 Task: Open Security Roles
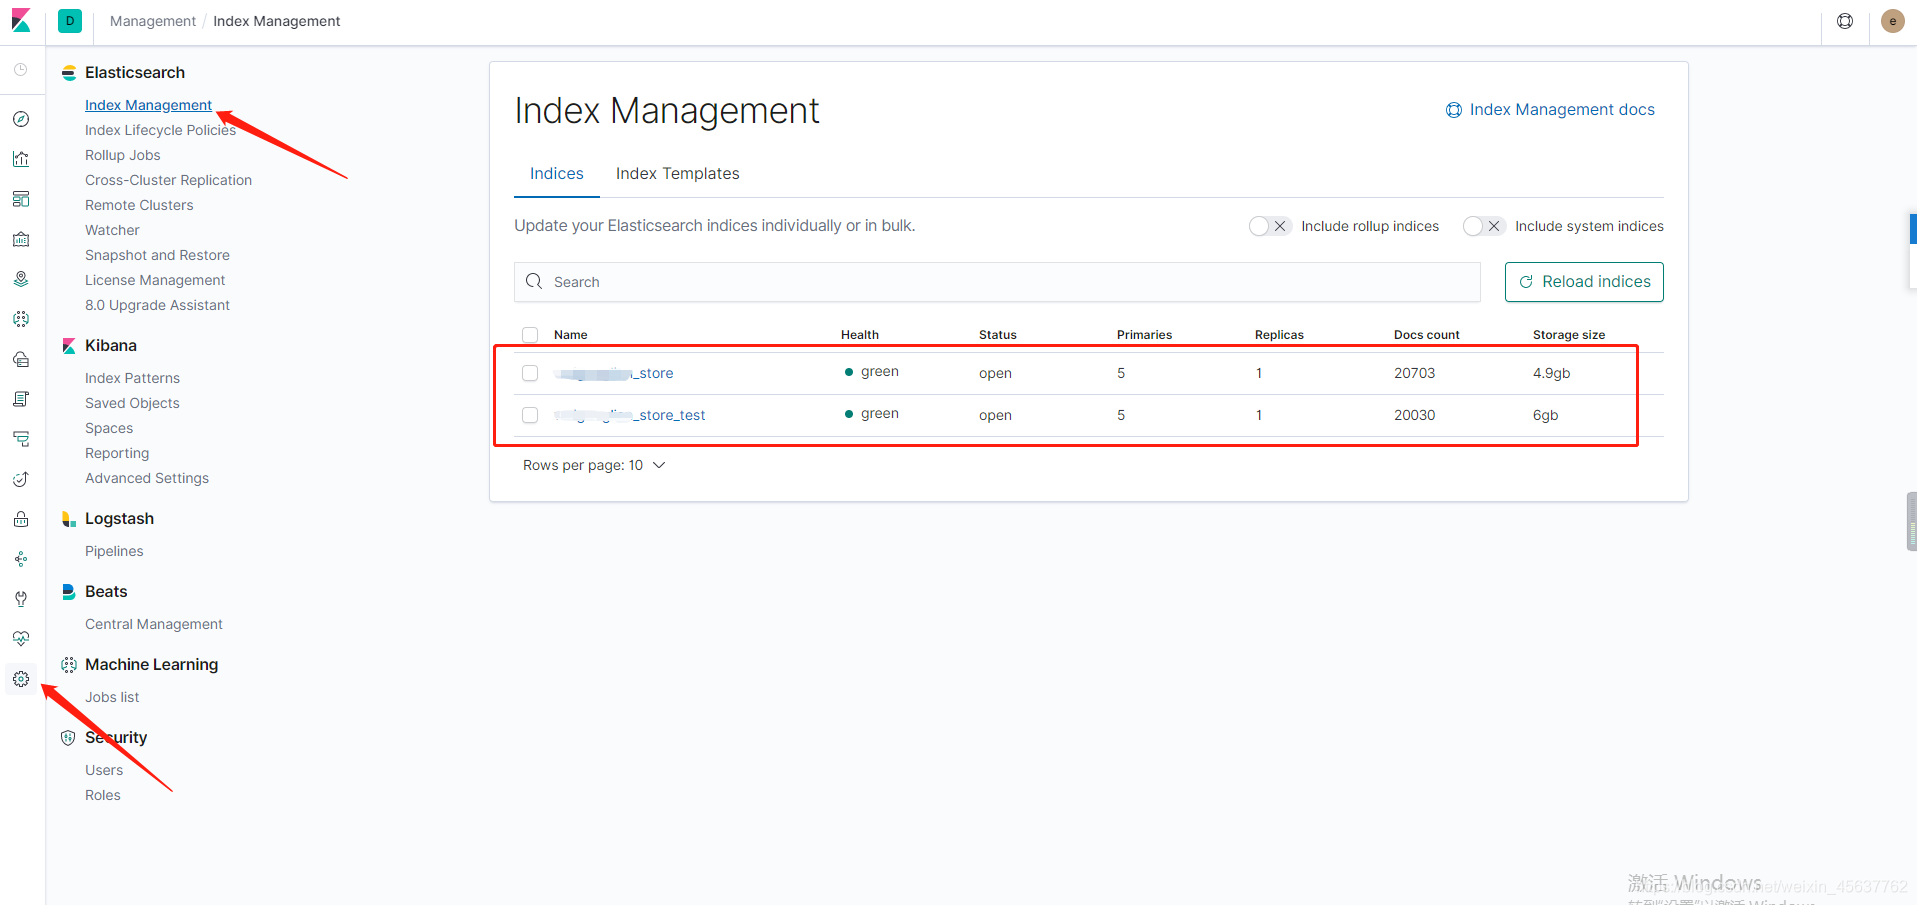pos(103,795)
